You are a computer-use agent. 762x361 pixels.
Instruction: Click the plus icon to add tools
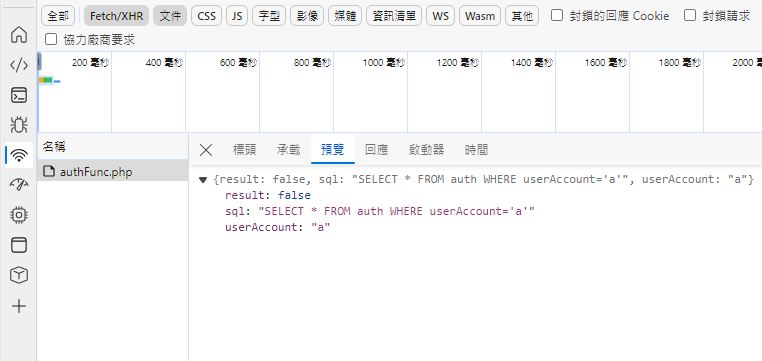tap(18, 306)
